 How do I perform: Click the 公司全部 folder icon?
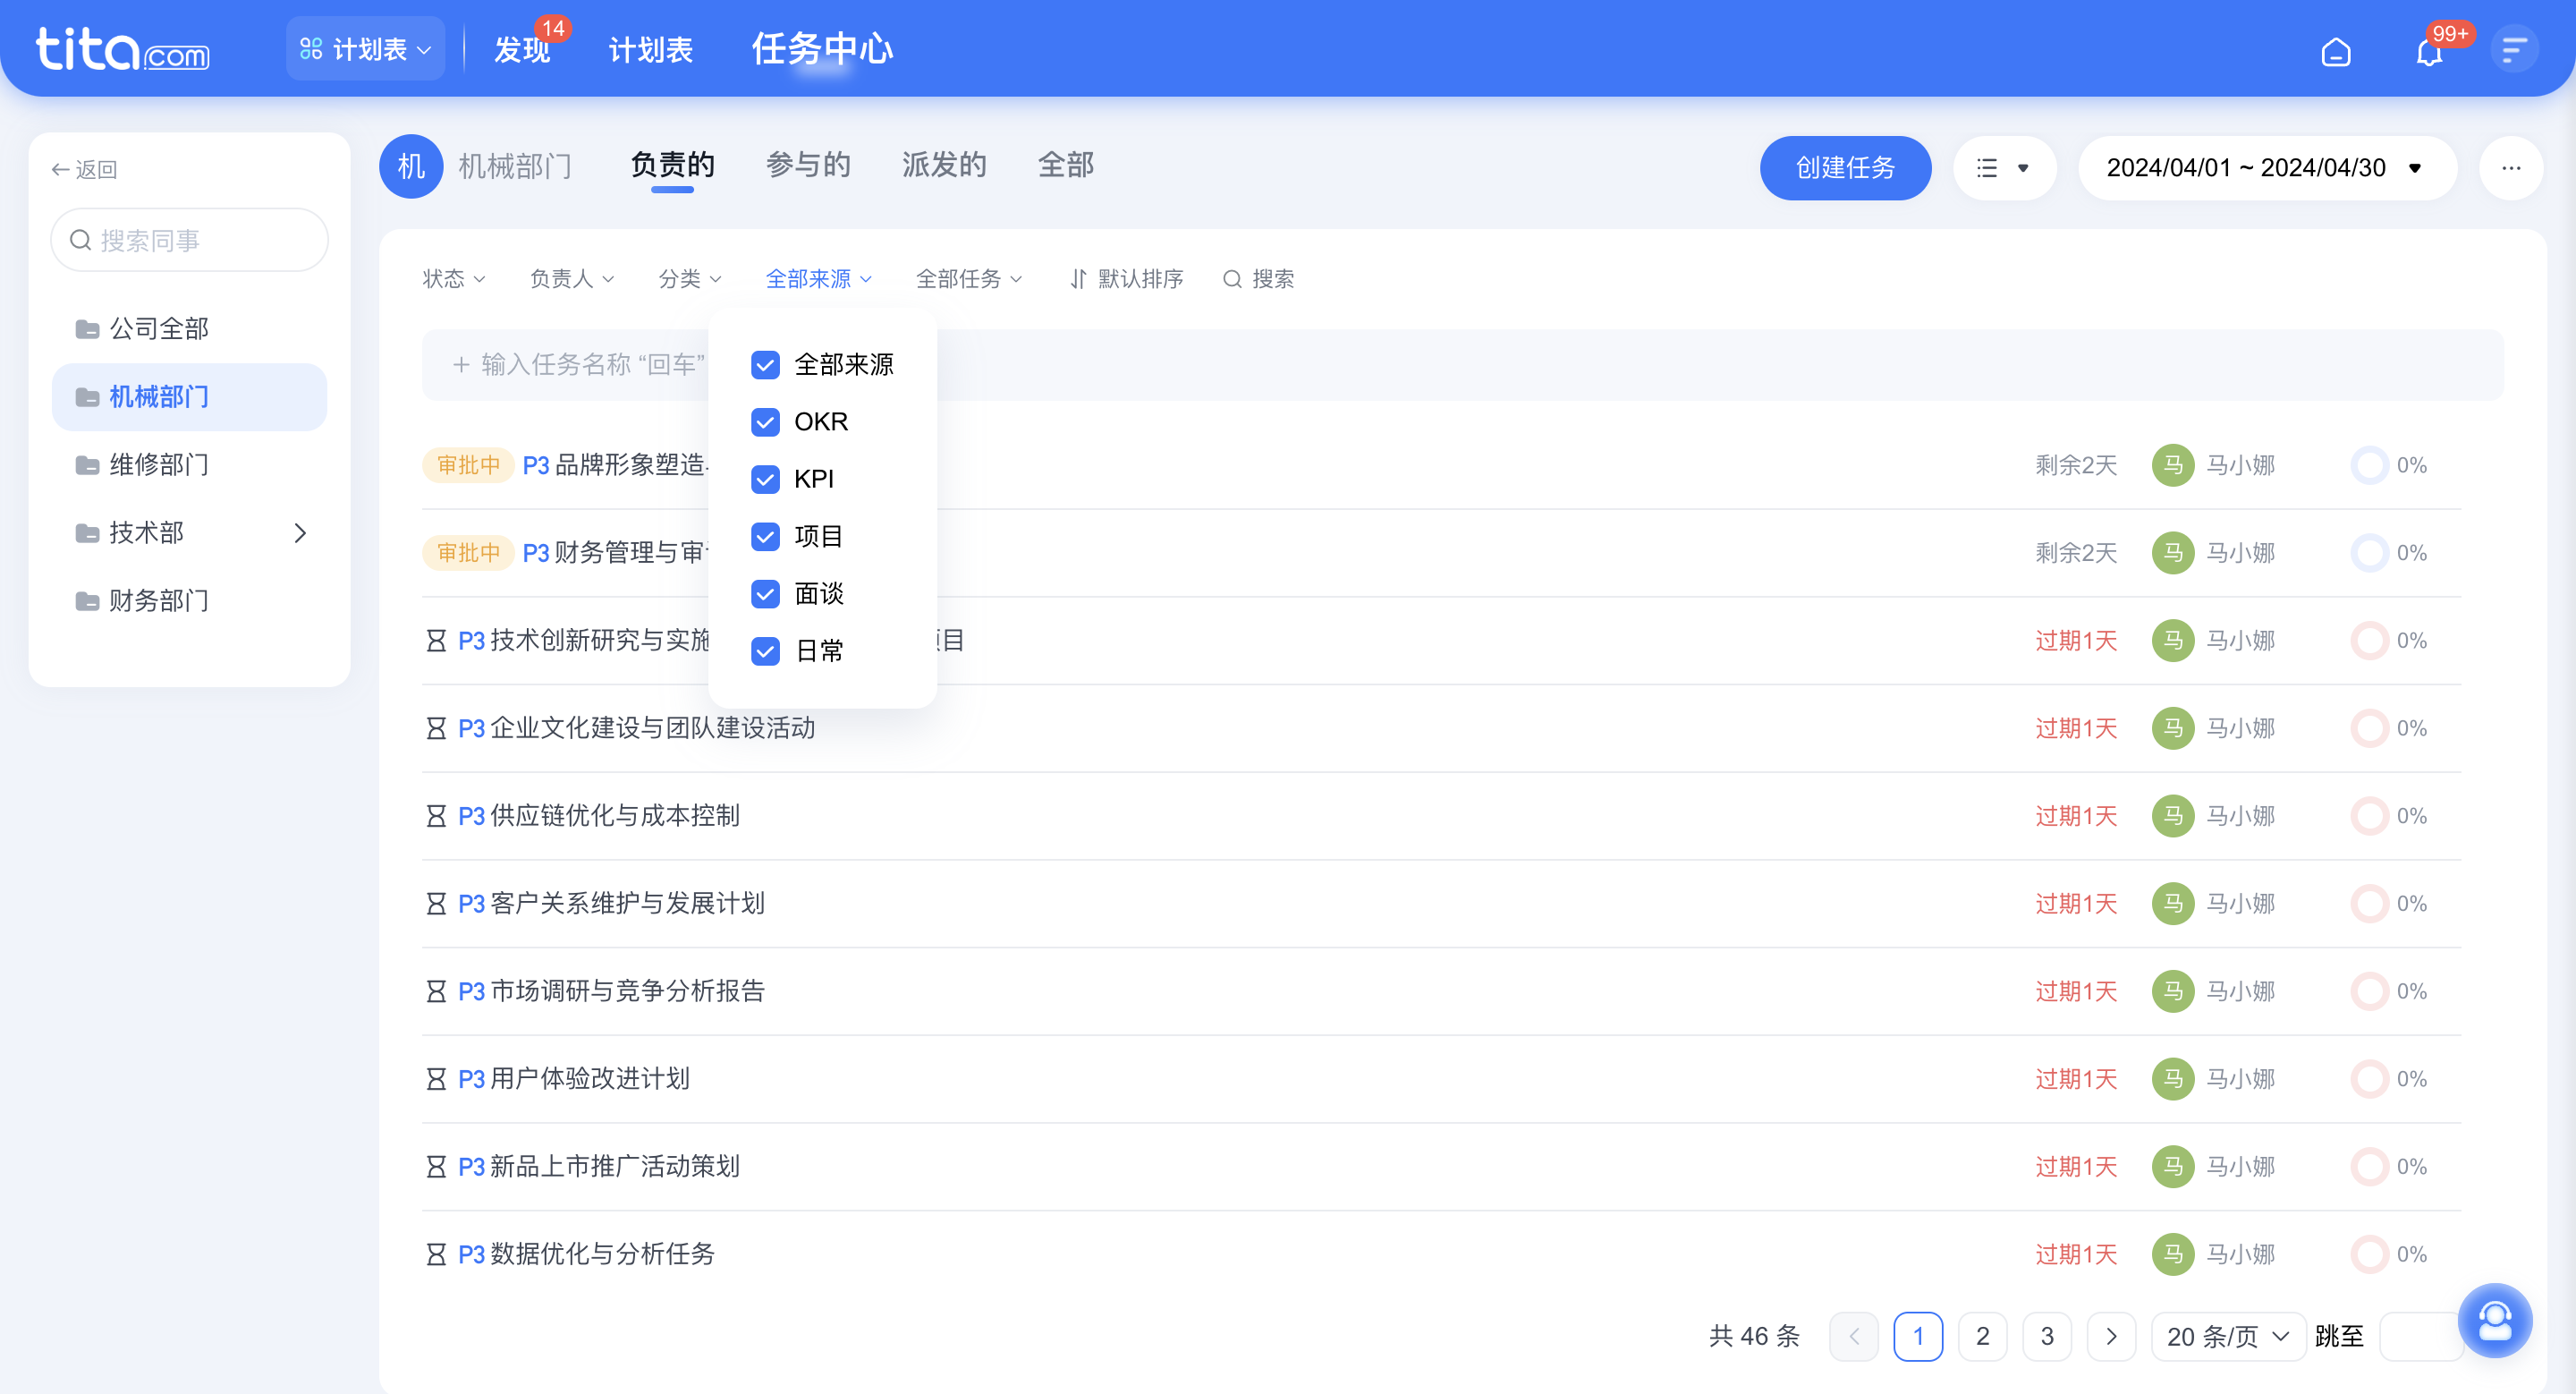87,329
